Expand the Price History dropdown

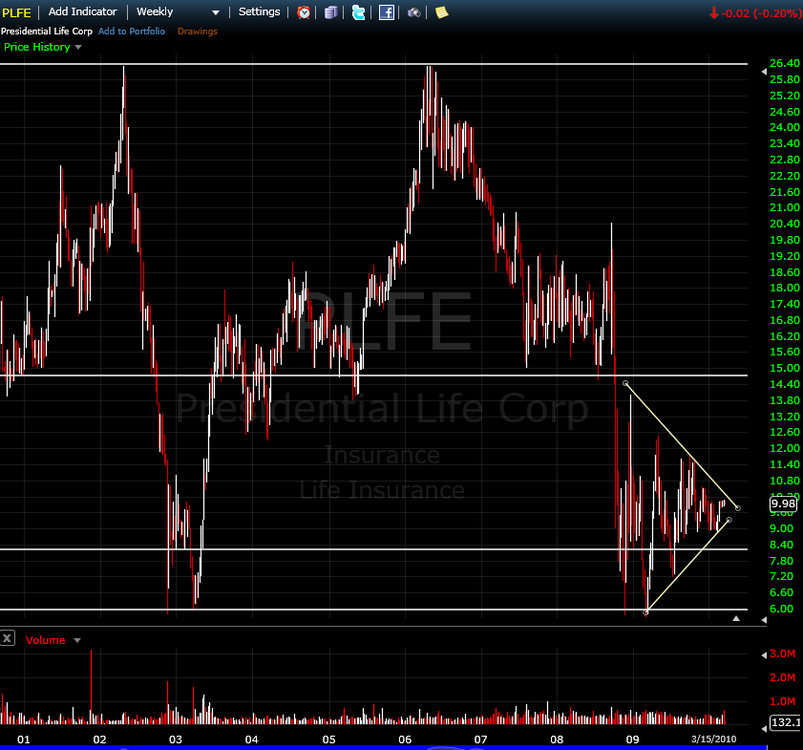pyautogui.click(x=78, y=47)
